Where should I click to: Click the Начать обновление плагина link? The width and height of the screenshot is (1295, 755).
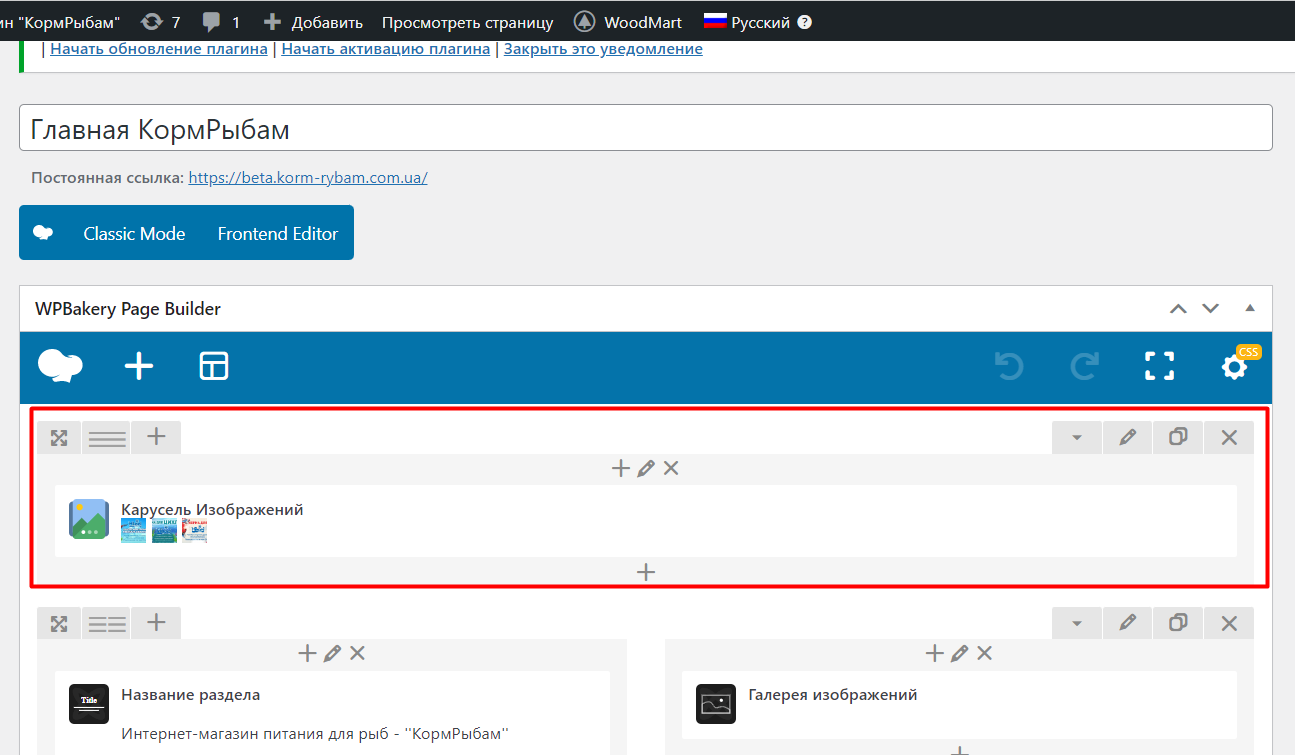[159, 49]
